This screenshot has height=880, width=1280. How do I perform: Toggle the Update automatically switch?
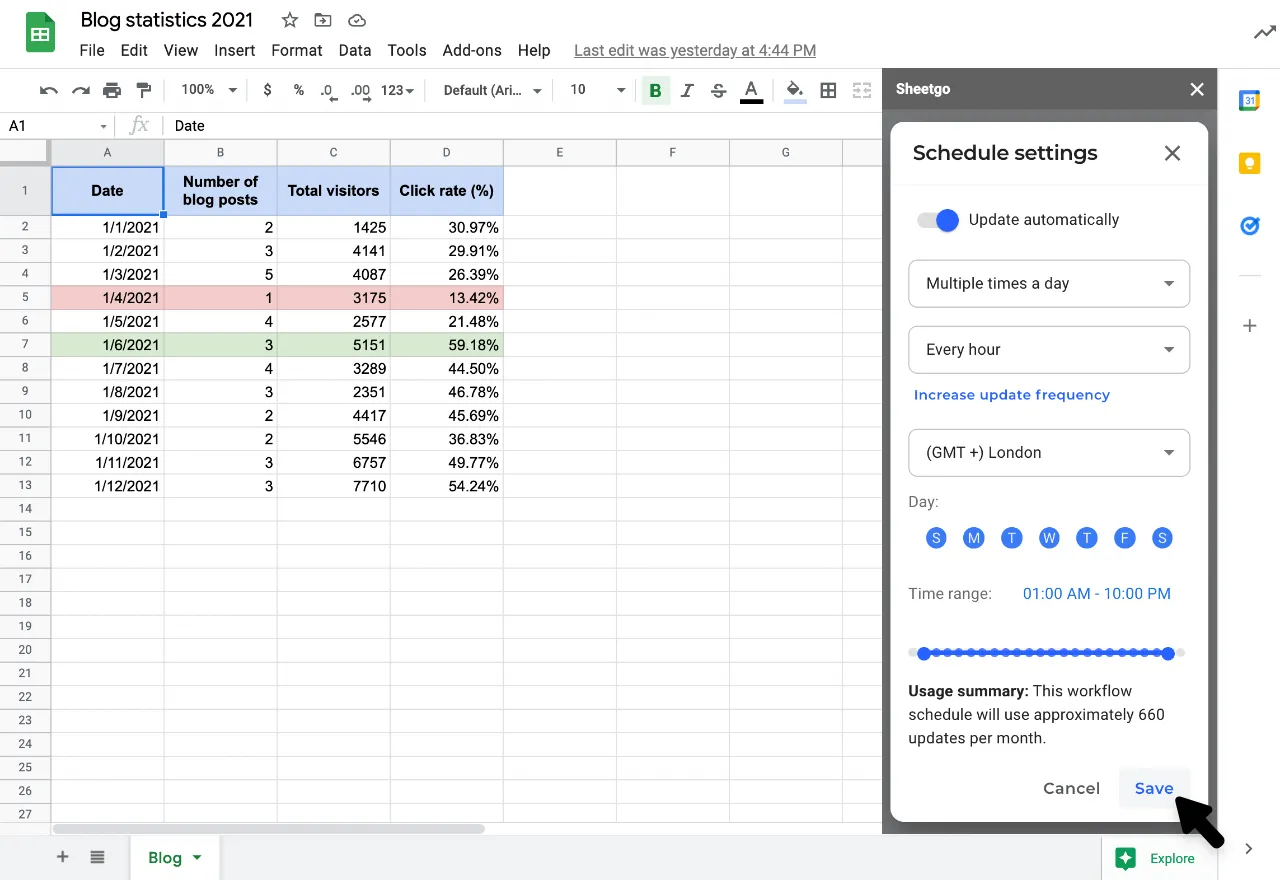938,220
